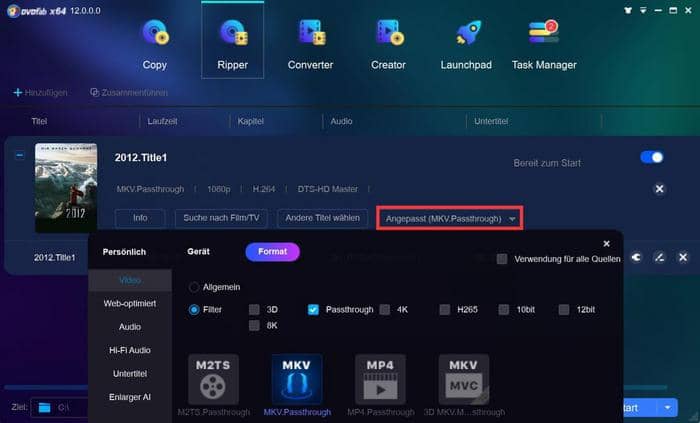The width and height of the screenshot is (700, 423).
Task: Select Audio category in sidebar
Action: (x=130, y=327)
